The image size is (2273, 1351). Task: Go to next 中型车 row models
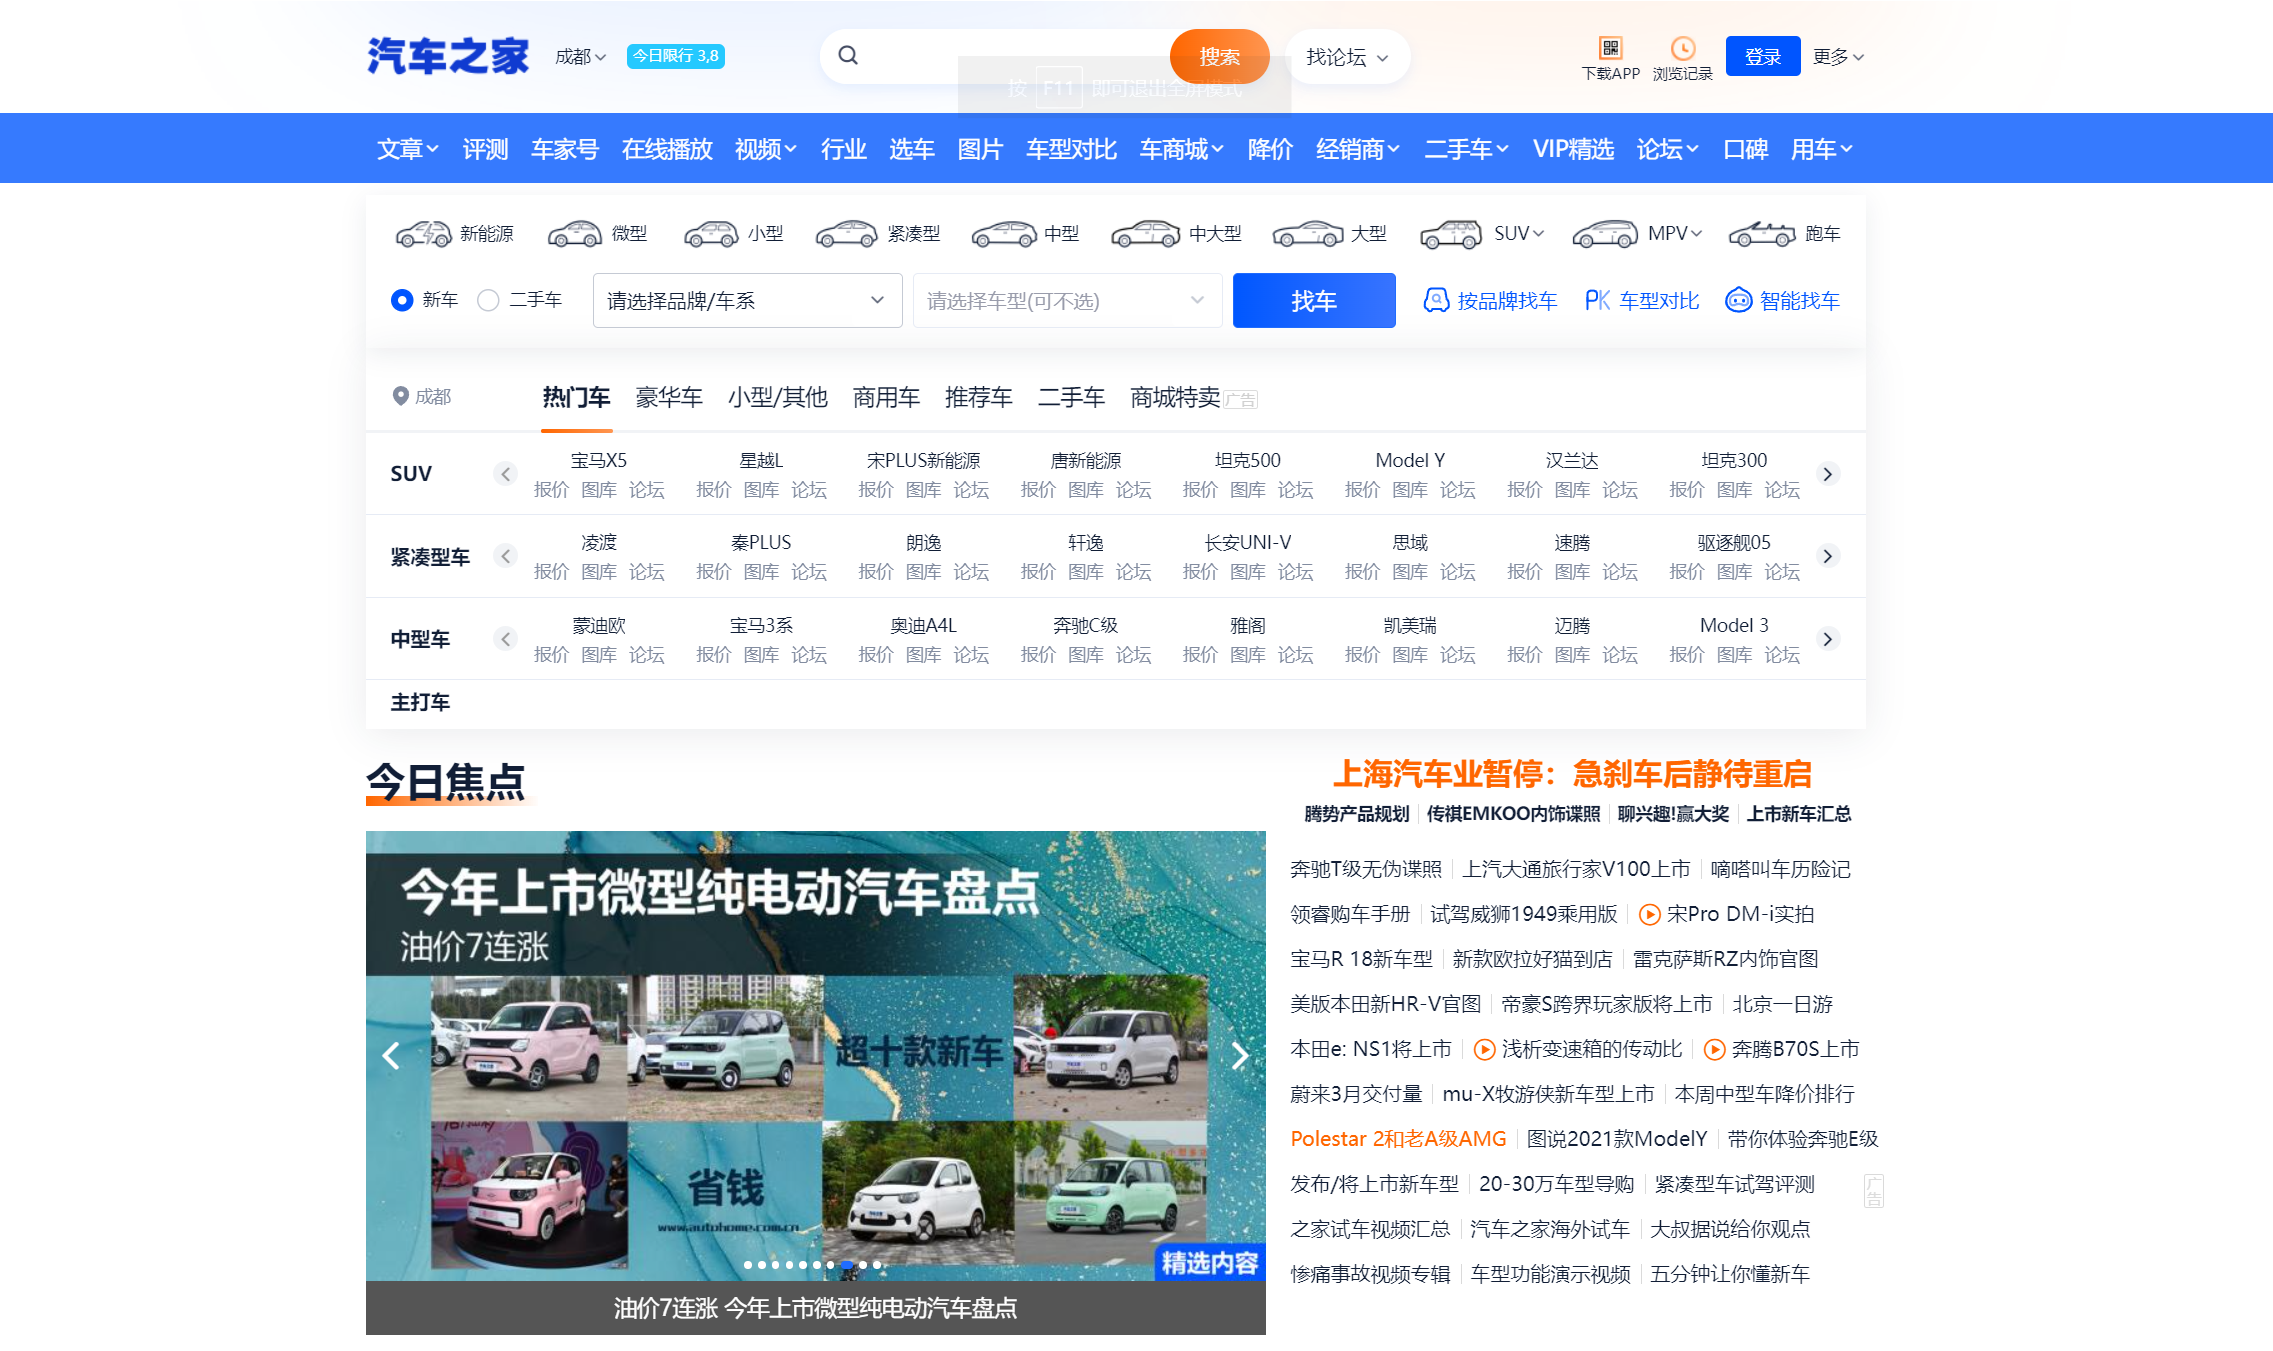coord(1828,639)
